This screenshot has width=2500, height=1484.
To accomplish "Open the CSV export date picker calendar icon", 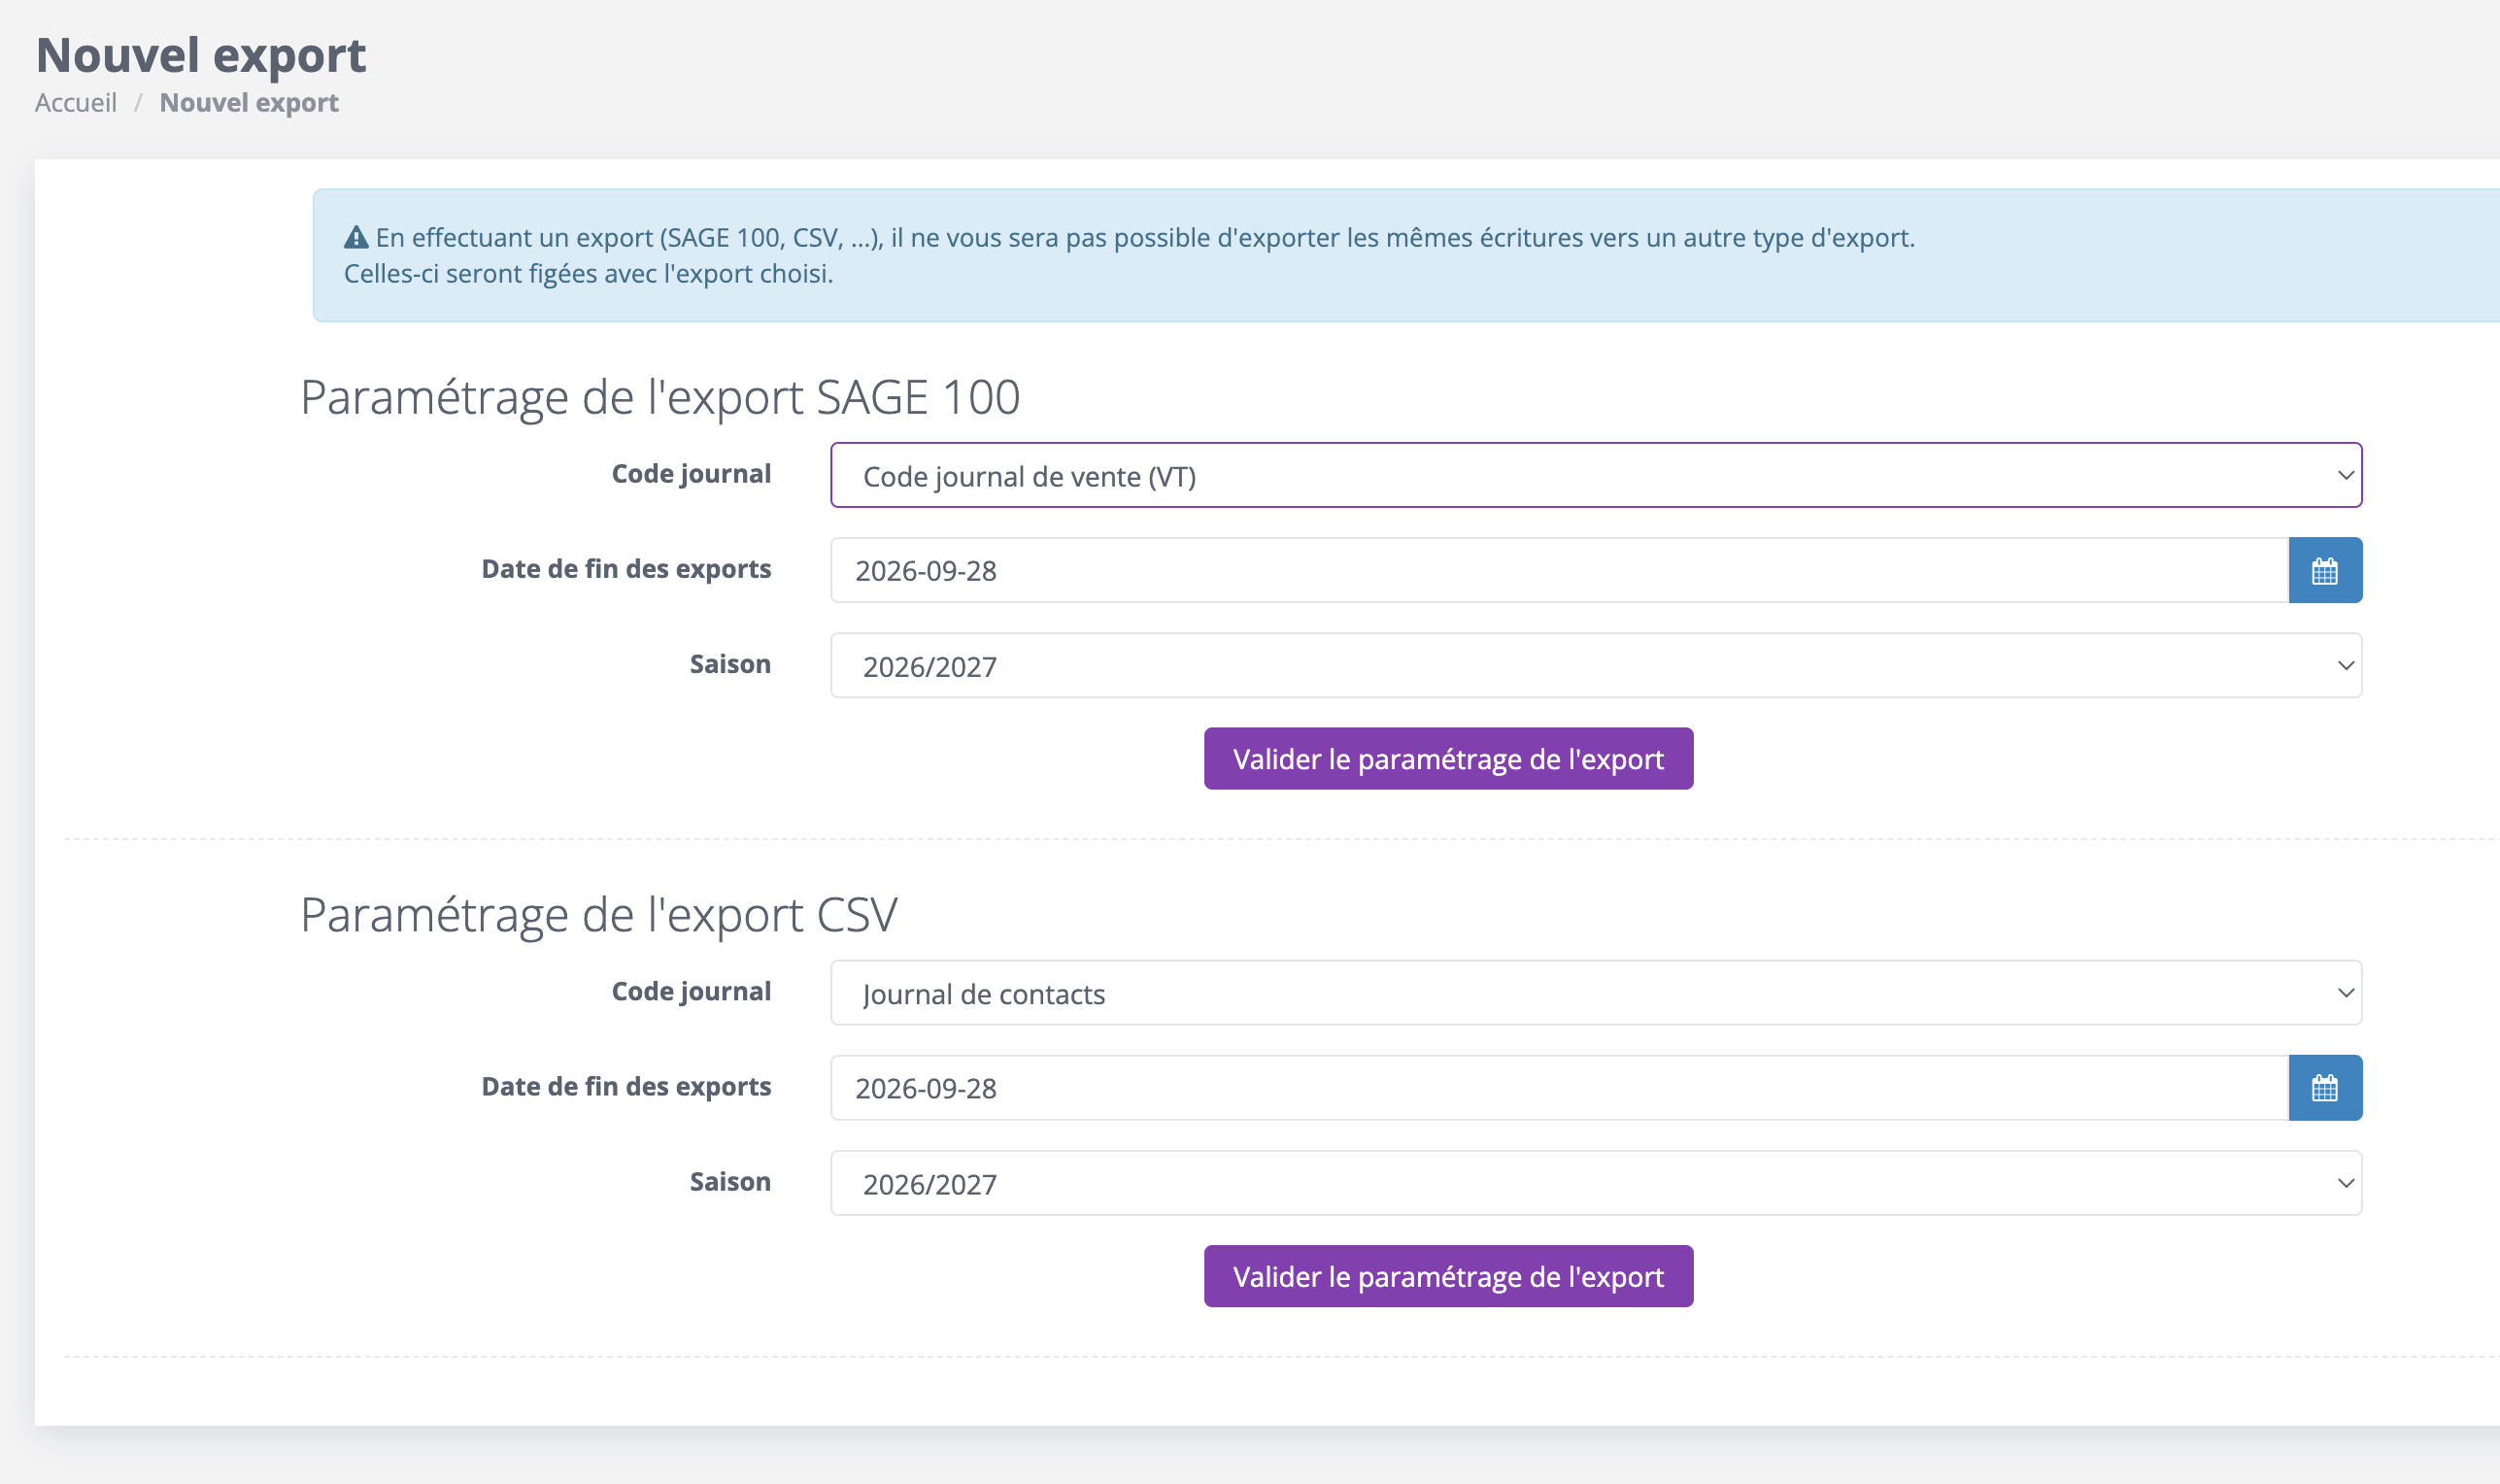I will 2325,1087.
